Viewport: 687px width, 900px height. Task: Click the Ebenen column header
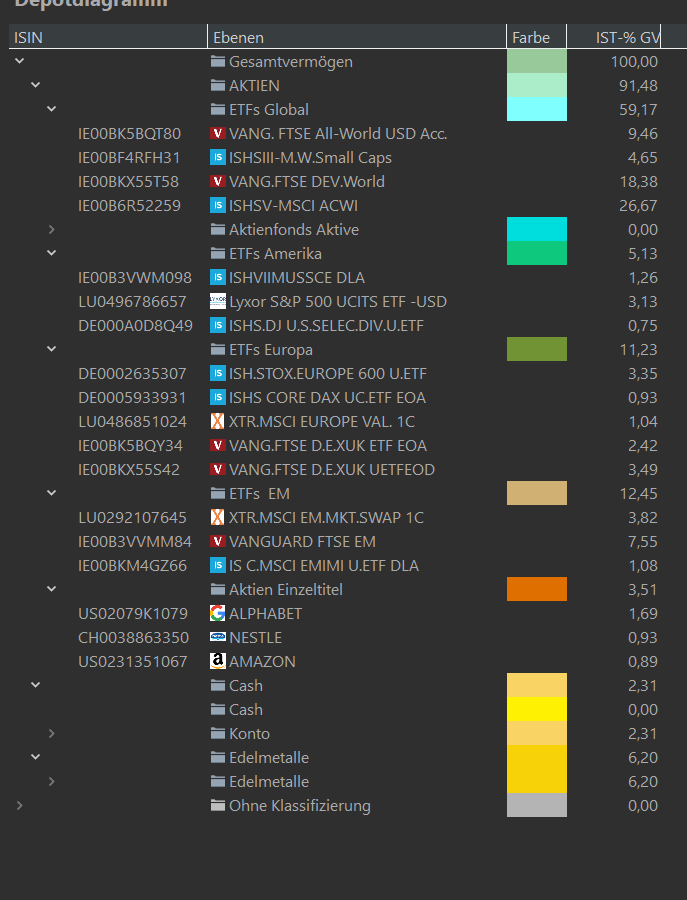pyautogui.click(x=356, y=37)
